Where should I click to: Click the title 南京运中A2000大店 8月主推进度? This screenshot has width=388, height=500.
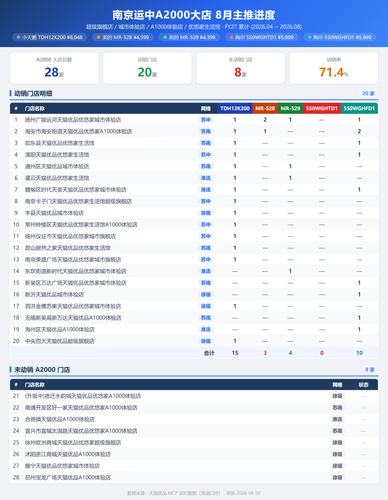[194, 15]
